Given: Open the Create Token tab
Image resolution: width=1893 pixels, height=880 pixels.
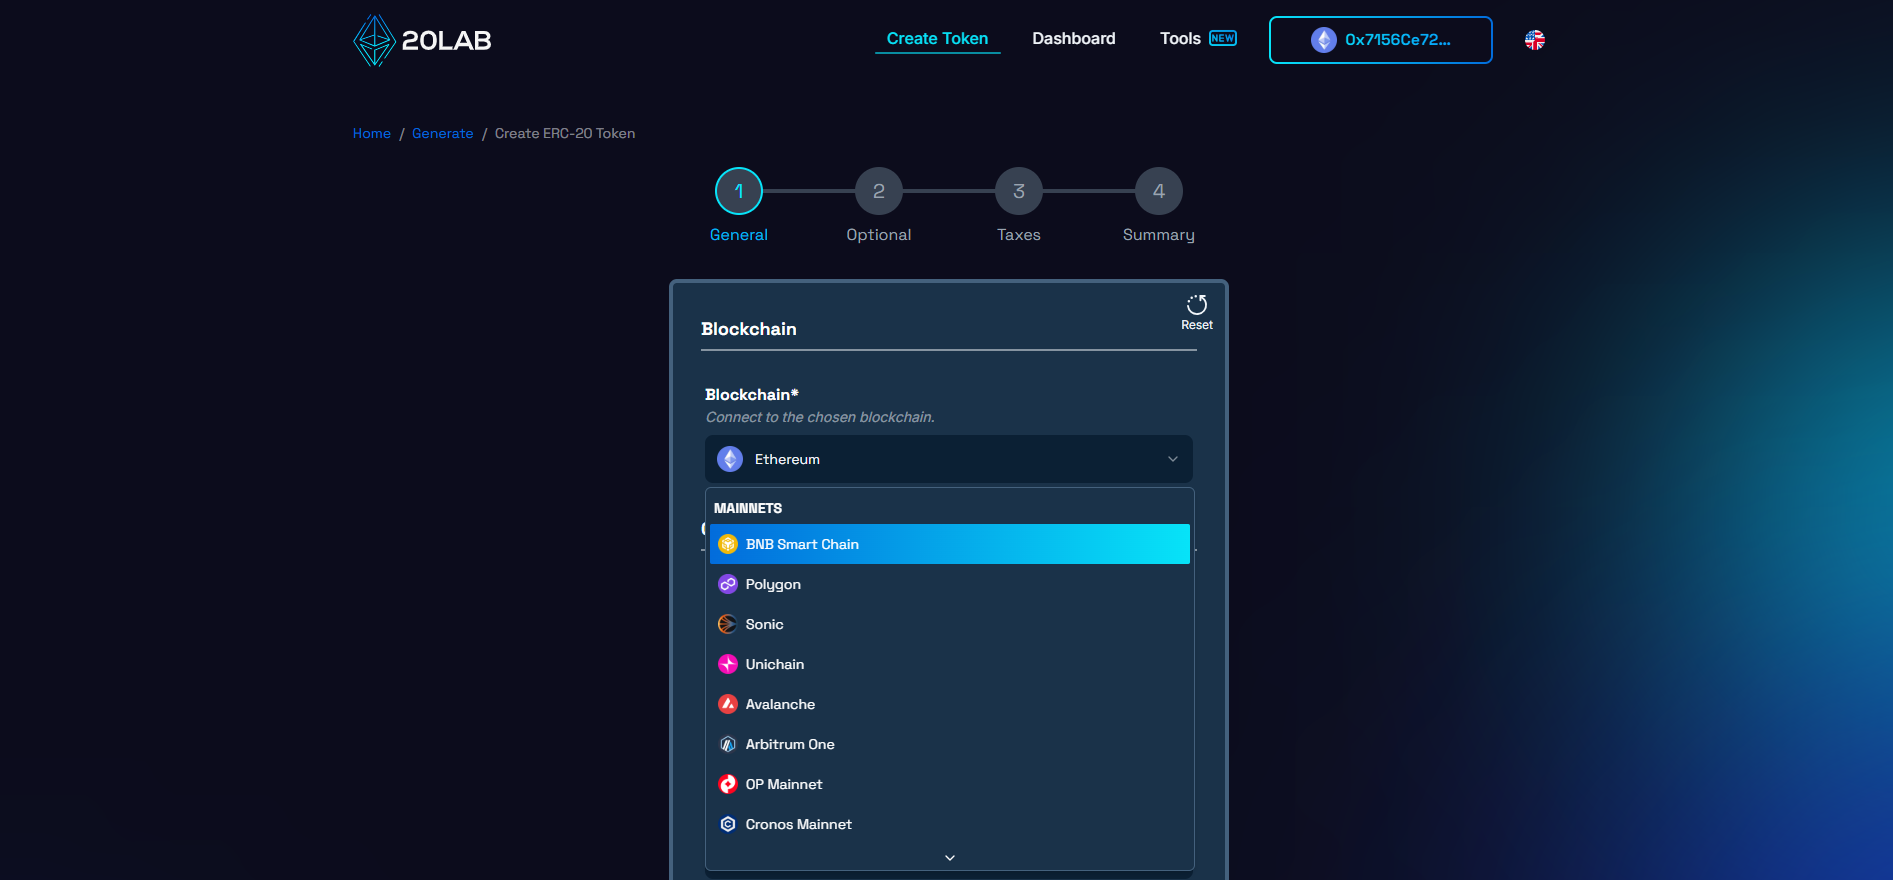Looking at the screenshot, I should [937, 39].
